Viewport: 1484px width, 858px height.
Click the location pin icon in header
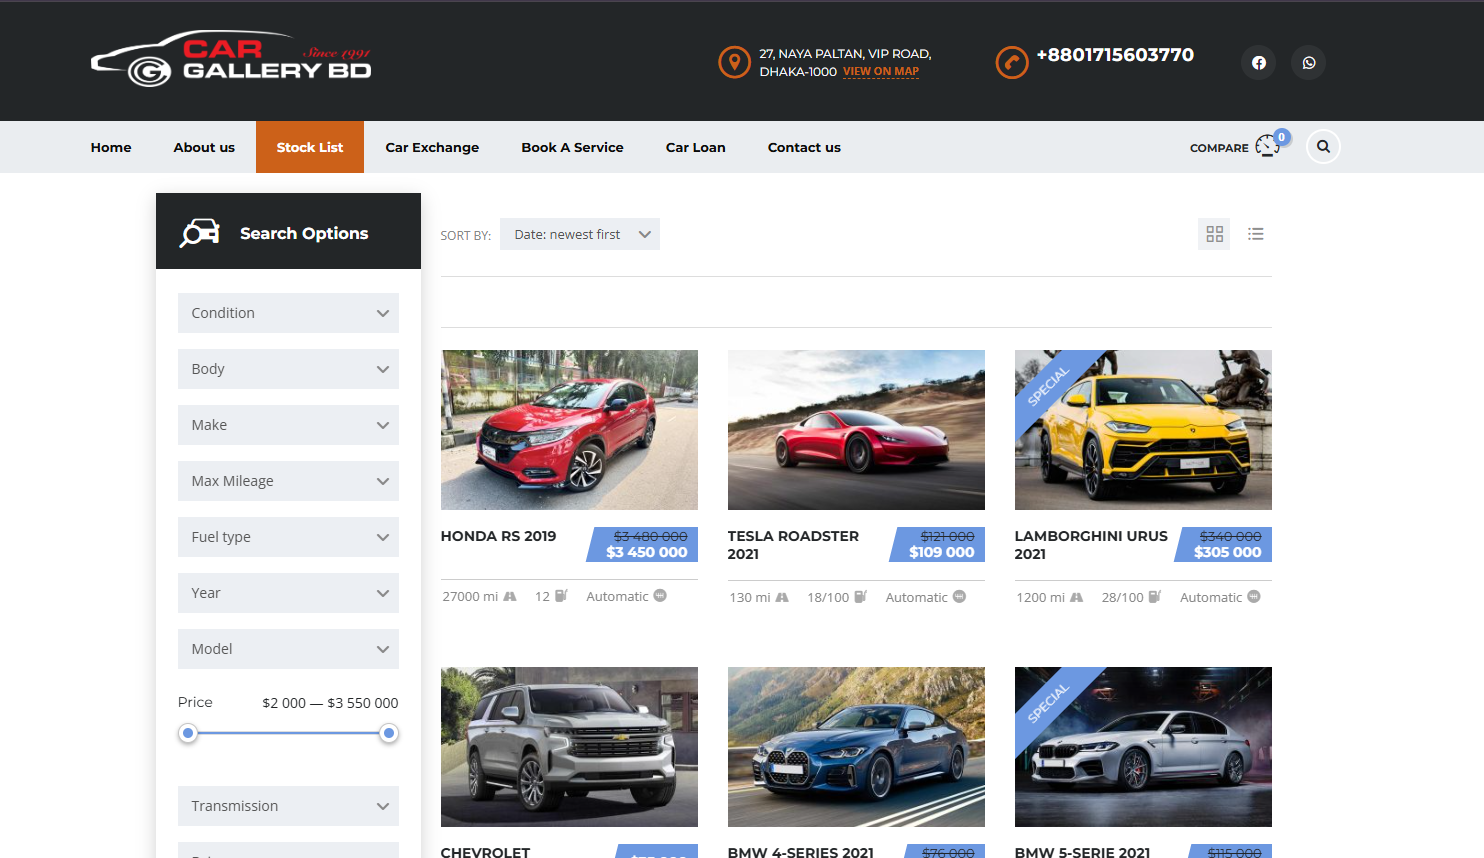[x=734, y=62]
